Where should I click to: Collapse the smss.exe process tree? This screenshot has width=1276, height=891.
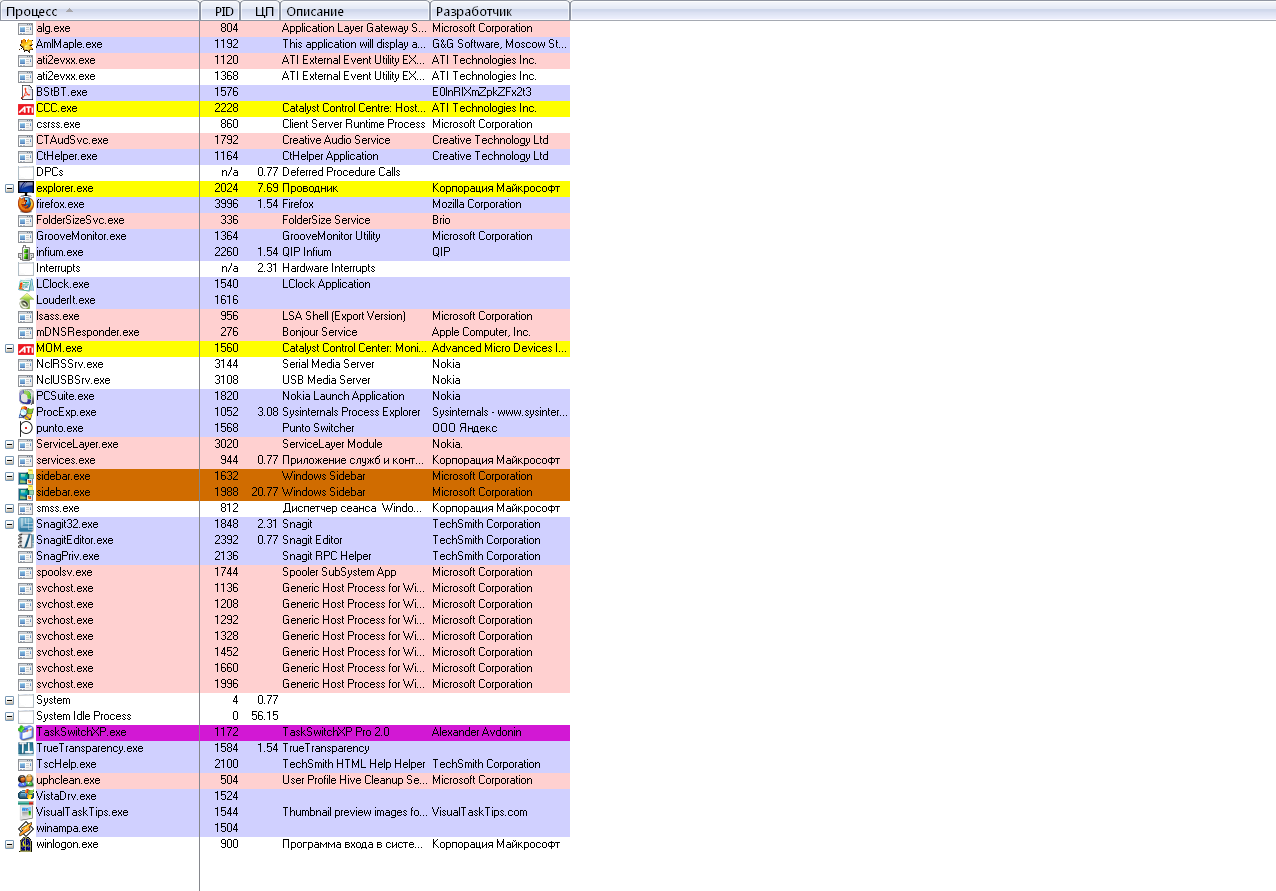pos(10,508)
